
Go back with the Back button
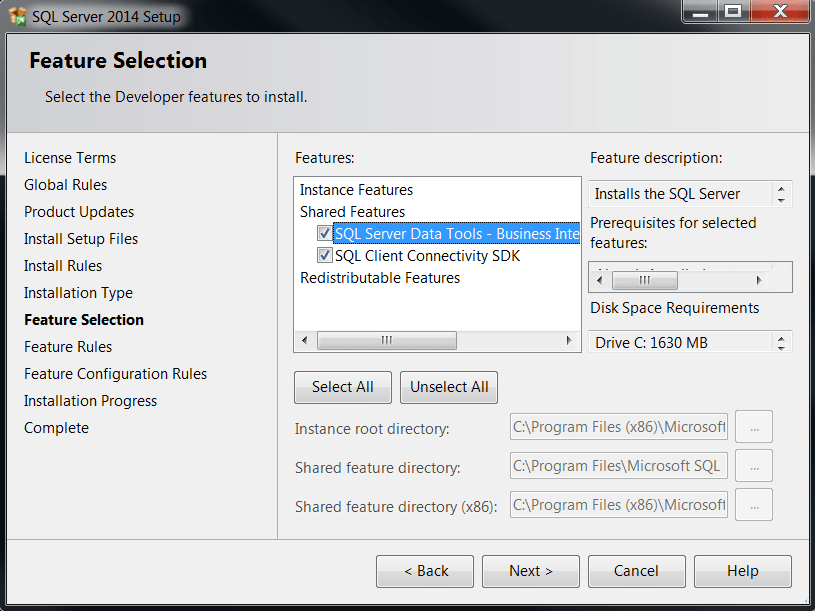click(x=425, y=571)
